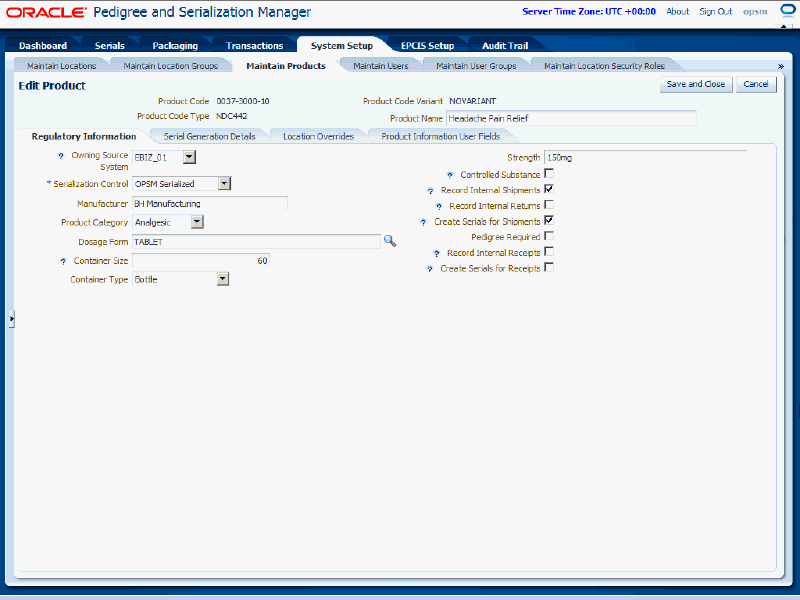Screen dimensions: 800x600
Task: Click the Sign Out link
Action: (715, 11)
